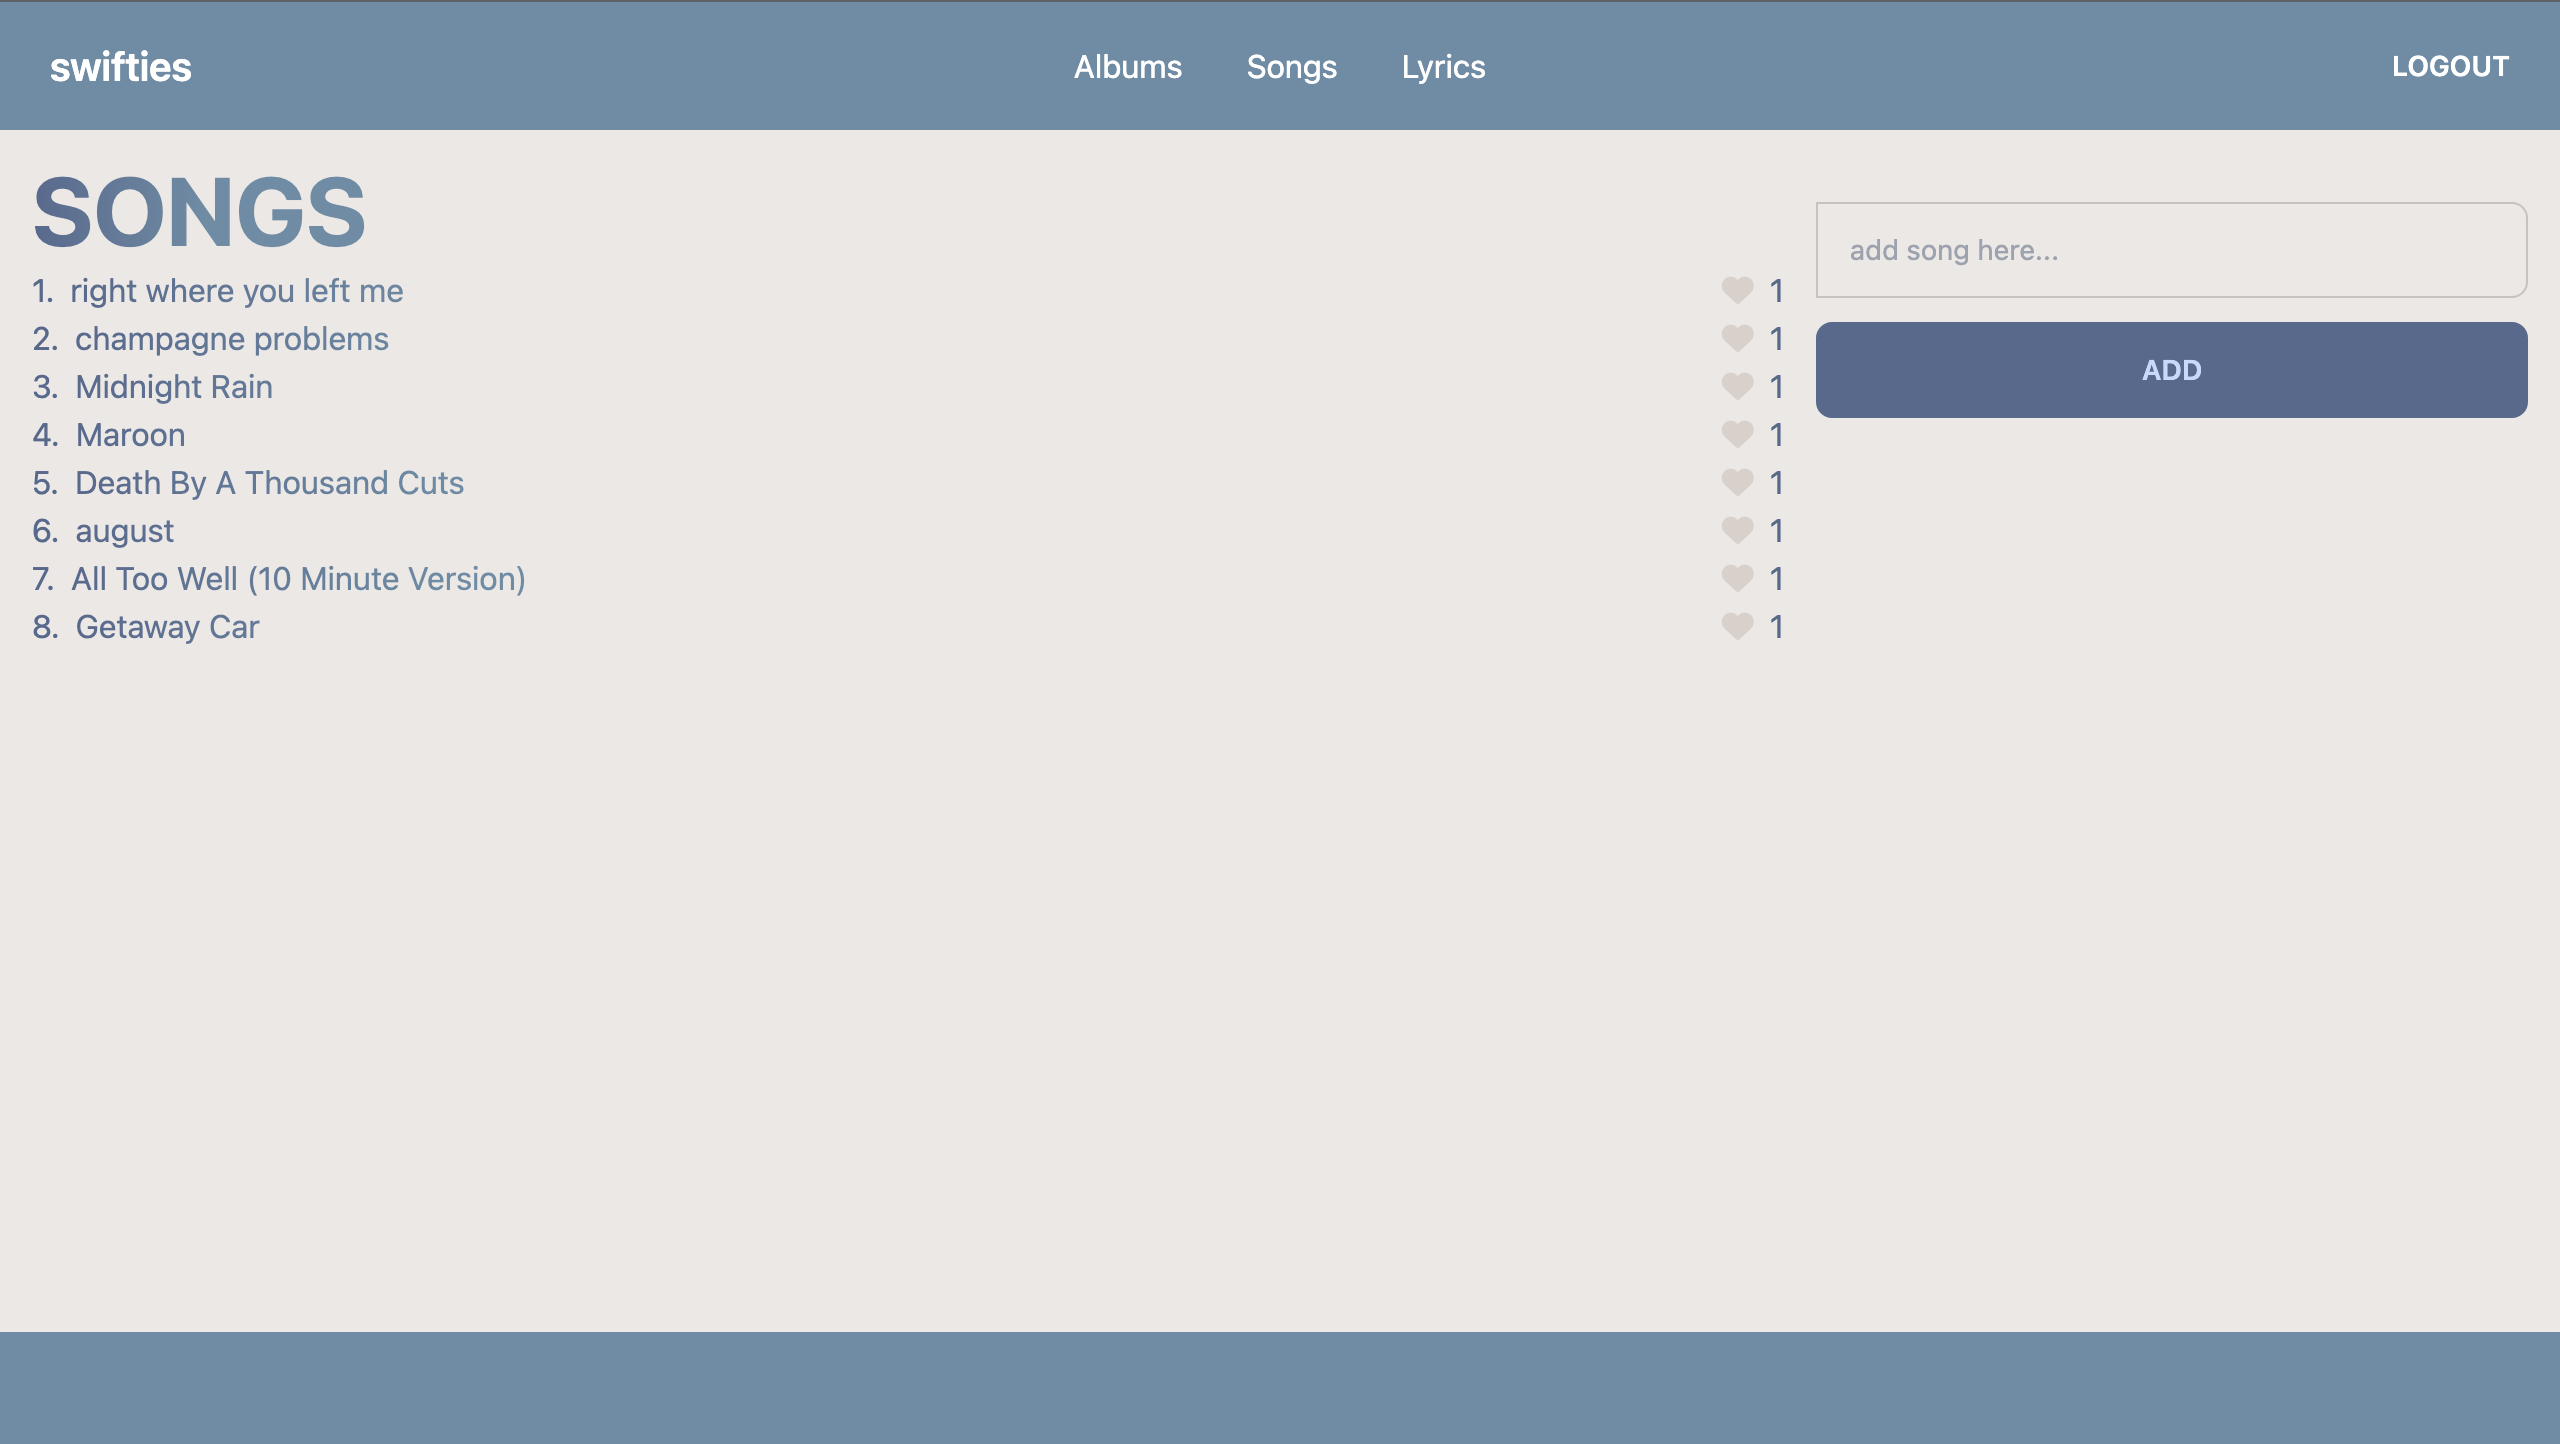The height and width of the screenshot is (1444, 2560).
Task: Click Maroon's heart icon
Action: [x=1736, y=434]
